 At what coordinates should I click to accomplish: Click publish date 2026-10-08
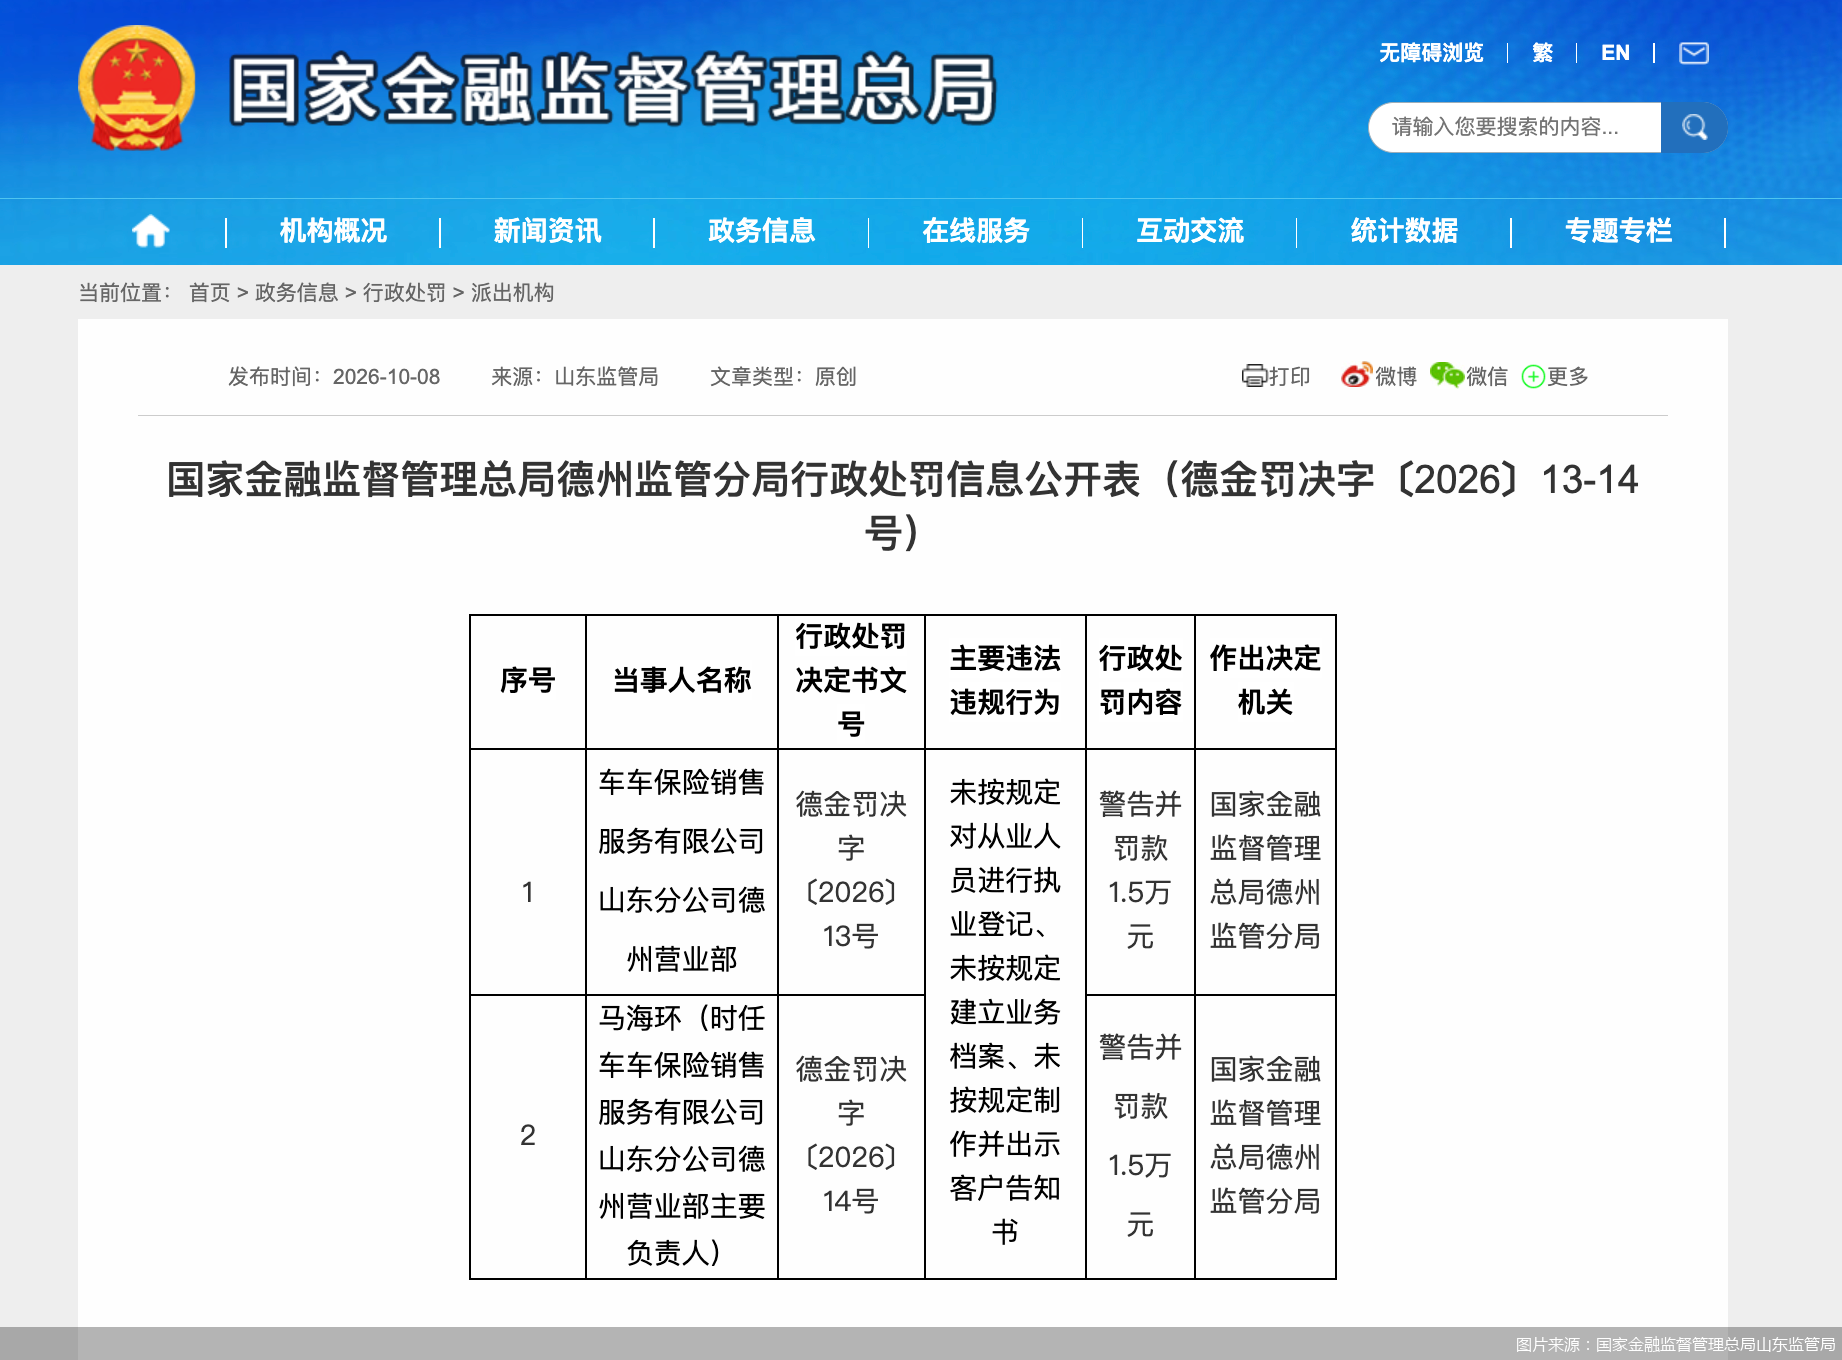click(x=386, y=377)
